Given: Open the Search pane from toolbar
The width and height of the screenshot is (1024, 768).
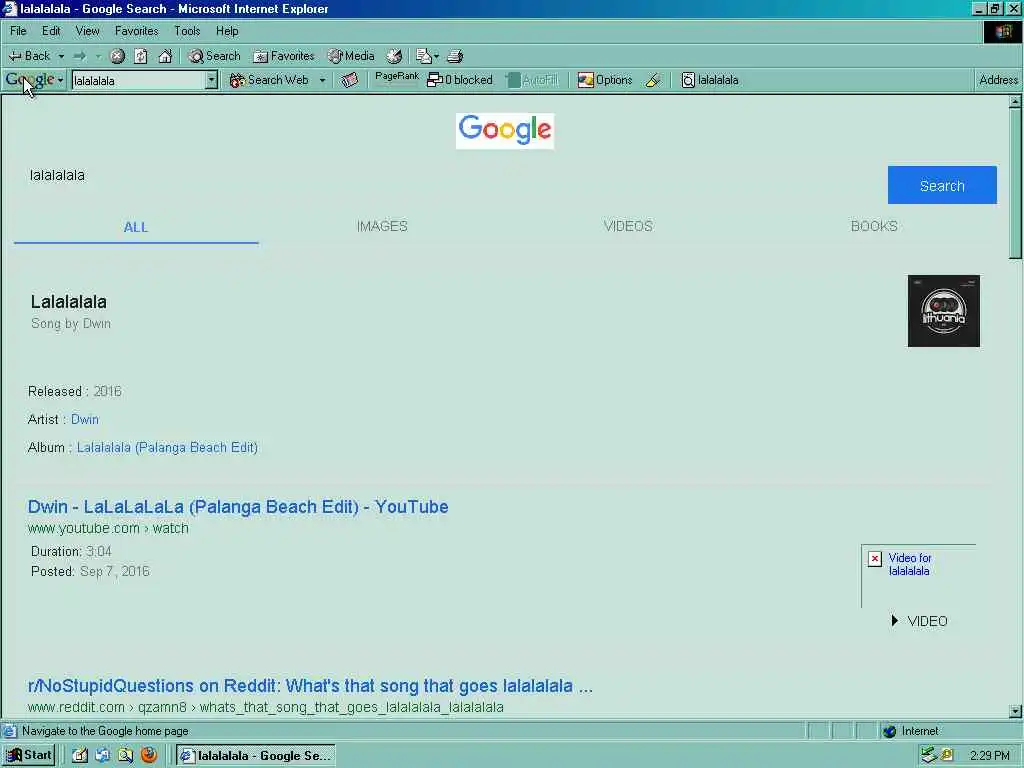Looking at the screenshot, I should pos(214,56).
